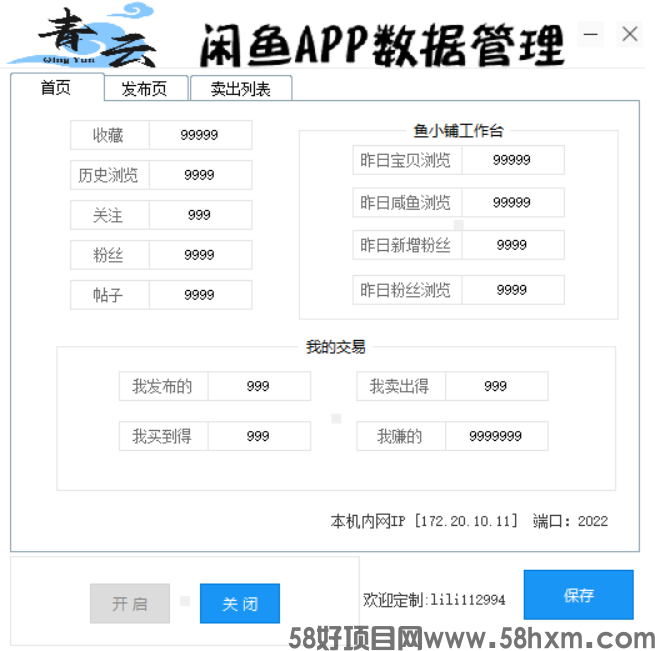Select the 昨日新增粉丝 value field
Image resolution: width=655 pixels, height=651 pixels.
(513, 245)
